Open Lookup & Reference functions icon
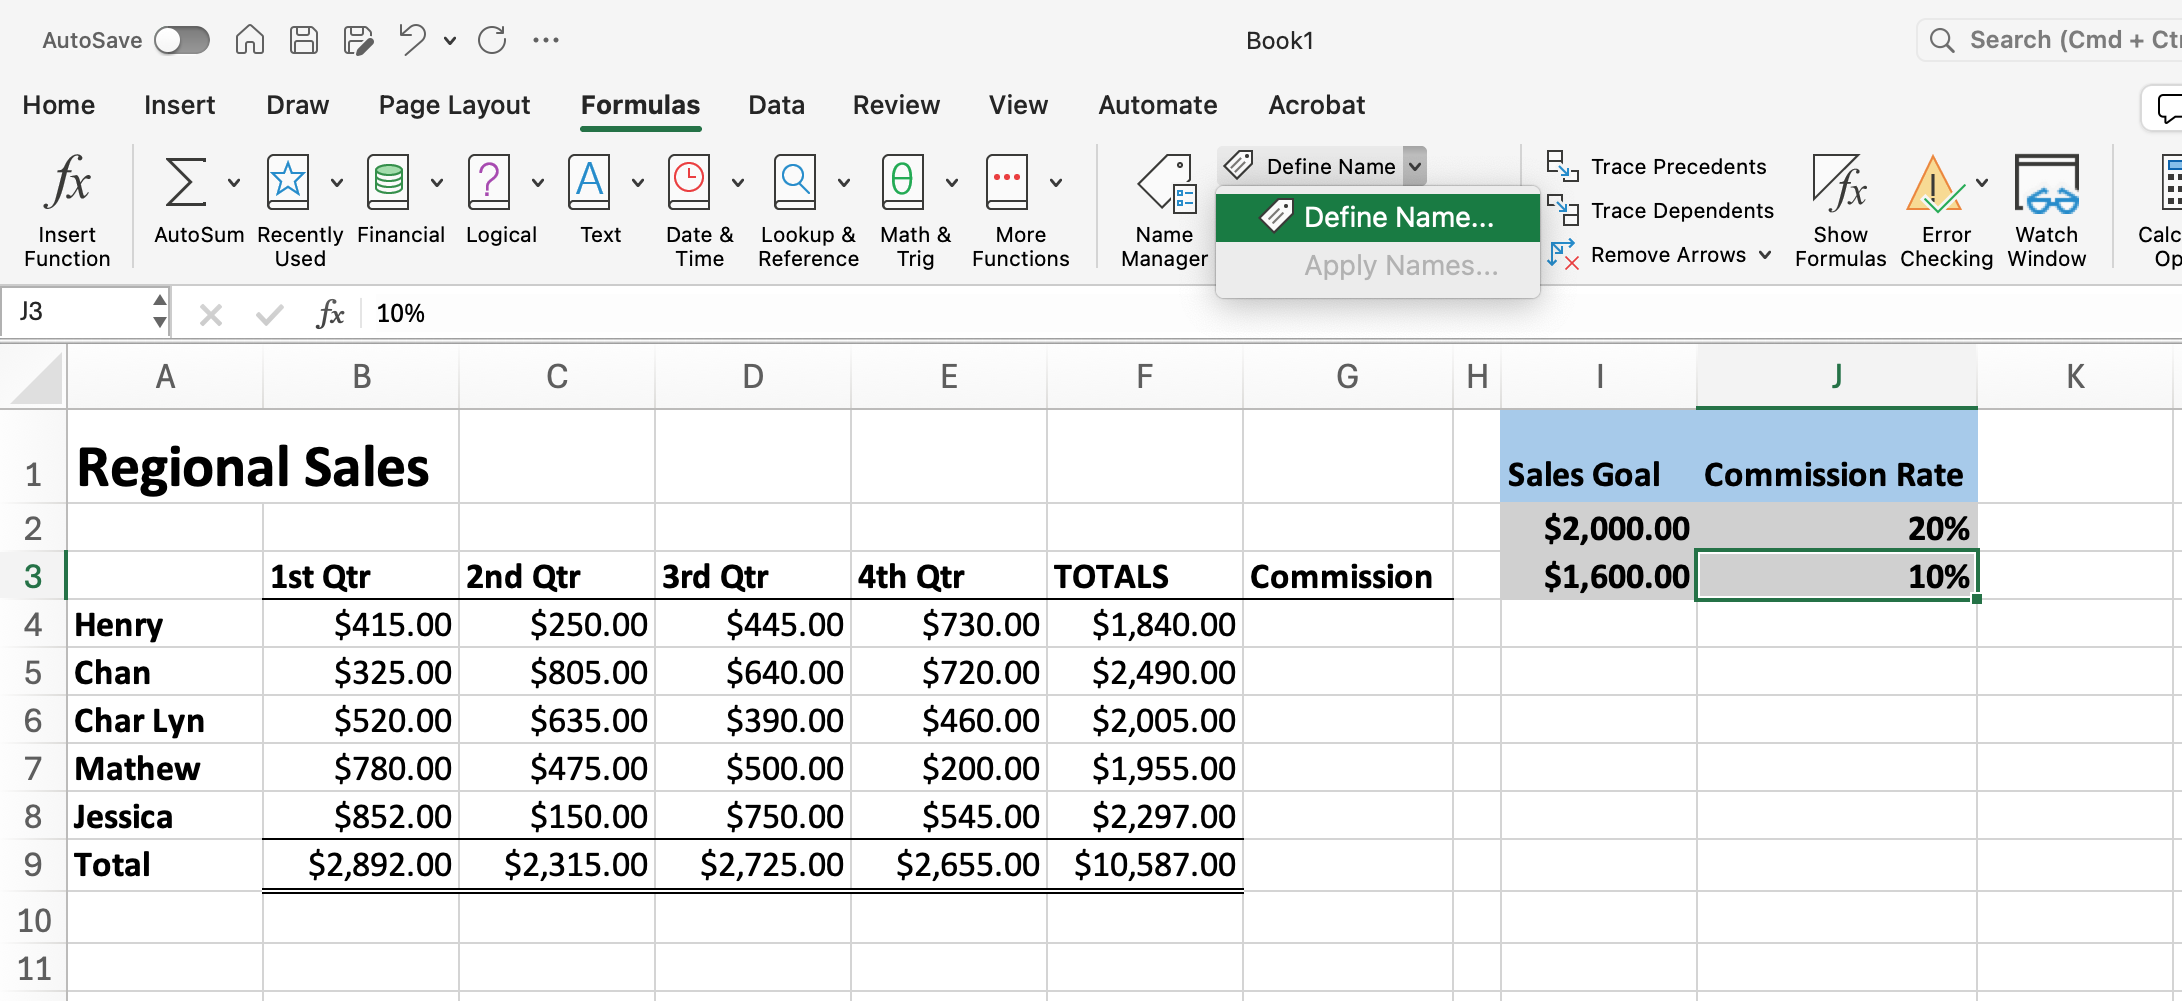The width and height of the screenshot is (2182, 1001). pyautogui.click(x=795, y=182)
